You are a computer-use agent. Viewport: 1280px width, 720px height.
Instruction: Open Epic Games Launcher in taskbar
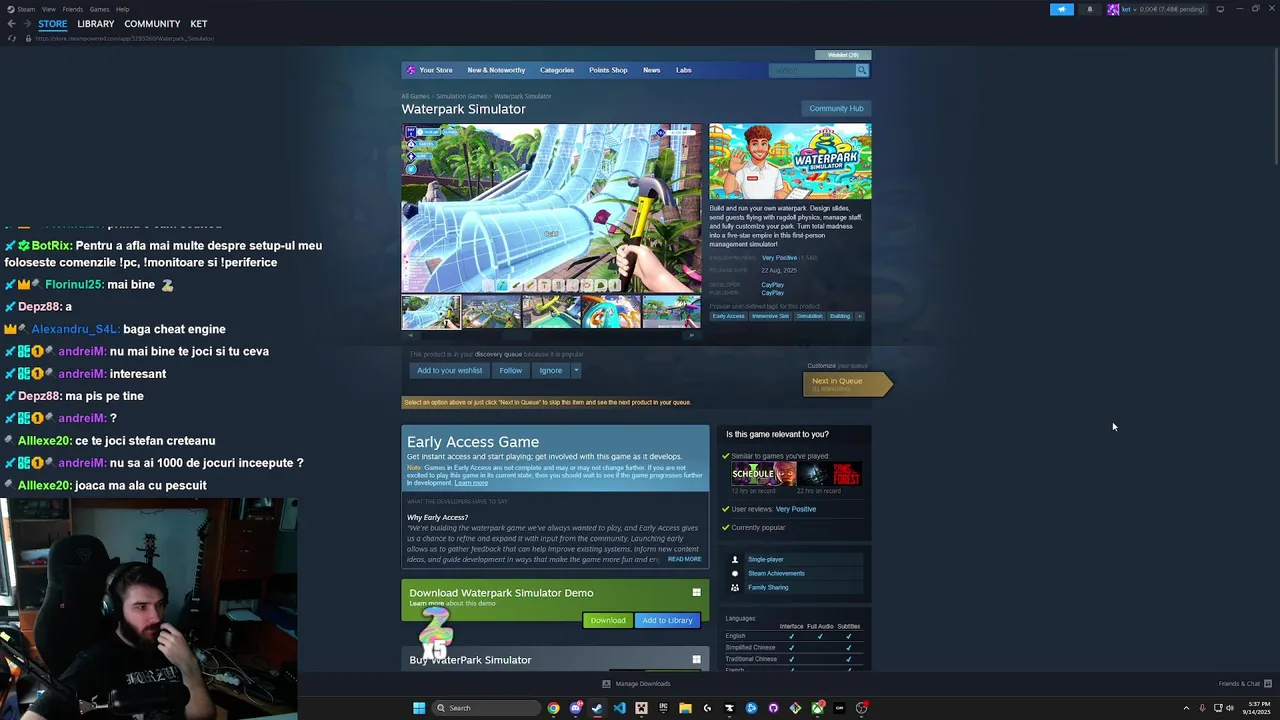coord(663,708)
